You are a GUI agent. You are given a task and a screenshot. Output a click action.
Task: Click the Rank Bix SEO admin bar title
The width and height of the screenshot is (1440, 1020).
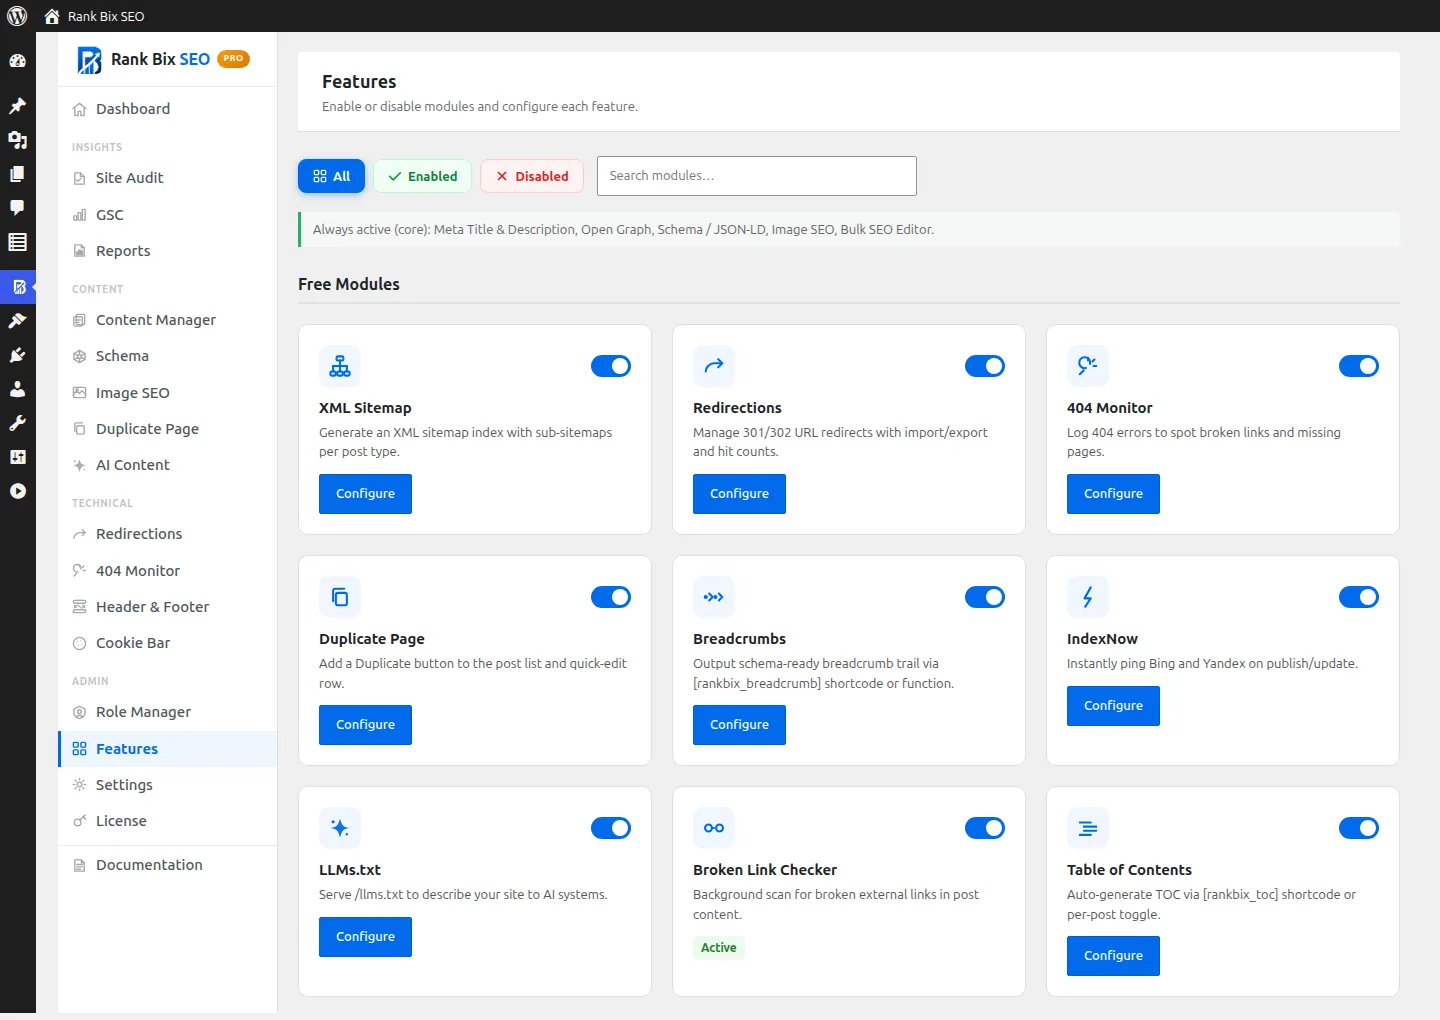point(106,16)
